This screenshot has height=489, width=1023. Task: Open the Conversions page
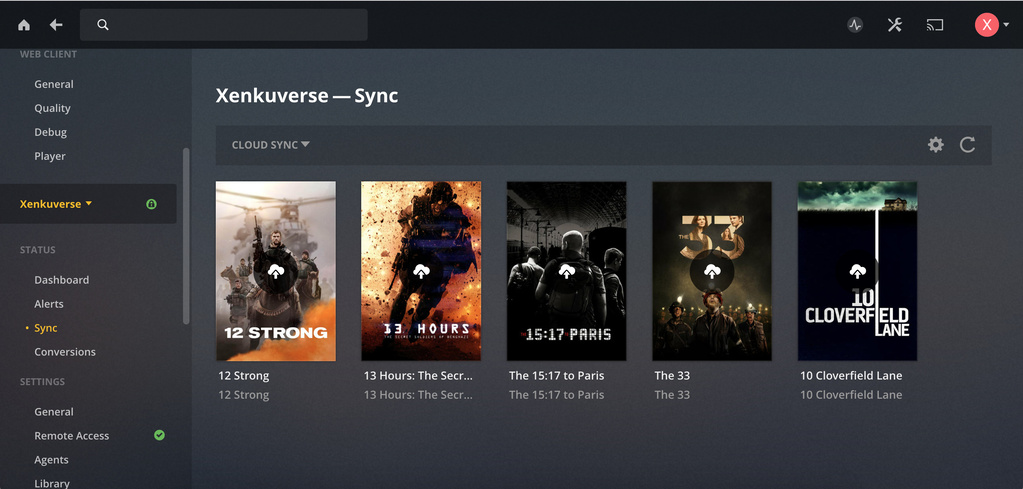pos(65,351)
